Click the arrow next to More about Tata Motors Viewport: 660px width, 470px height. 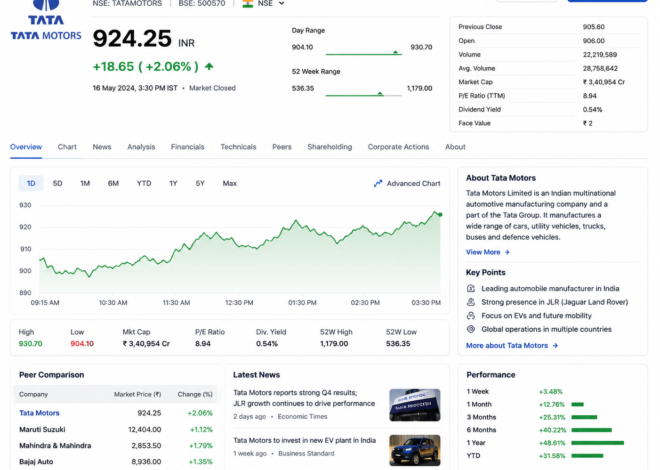[555, 345]
